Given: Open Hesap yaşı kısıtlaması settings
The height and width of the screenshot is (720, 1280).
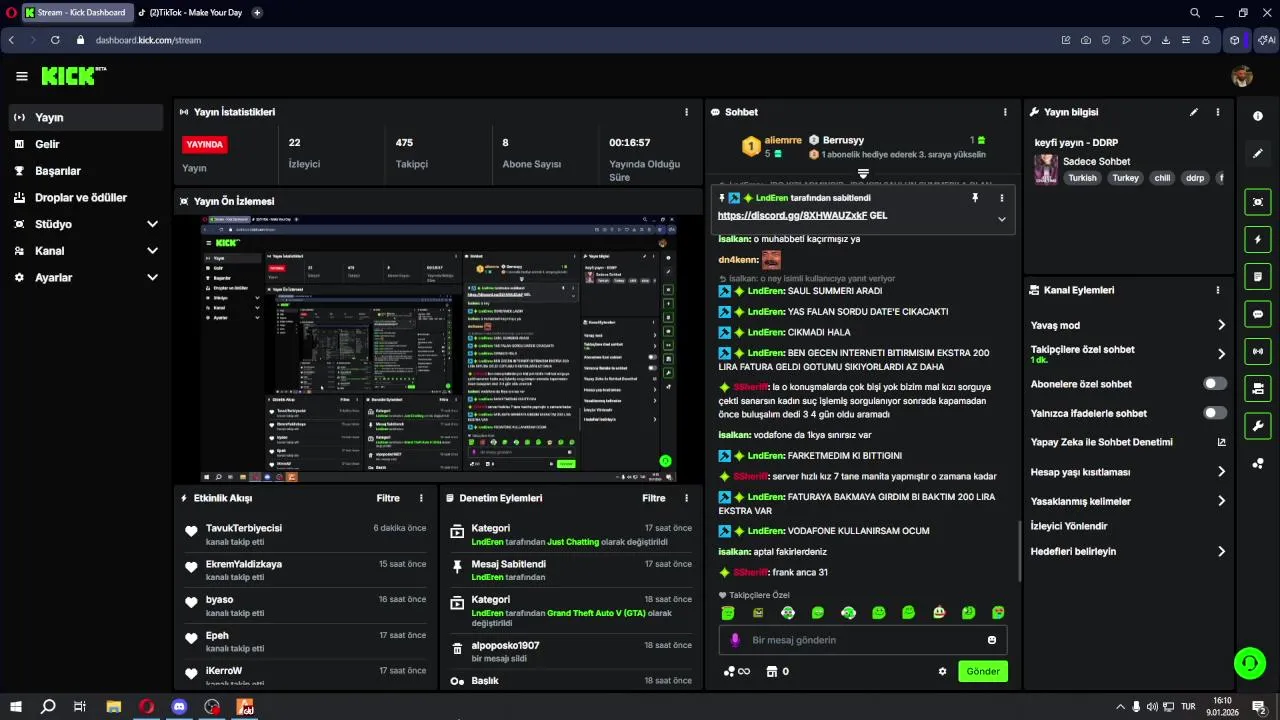Looking at the screenshot, I should (x=1128, y=472).
